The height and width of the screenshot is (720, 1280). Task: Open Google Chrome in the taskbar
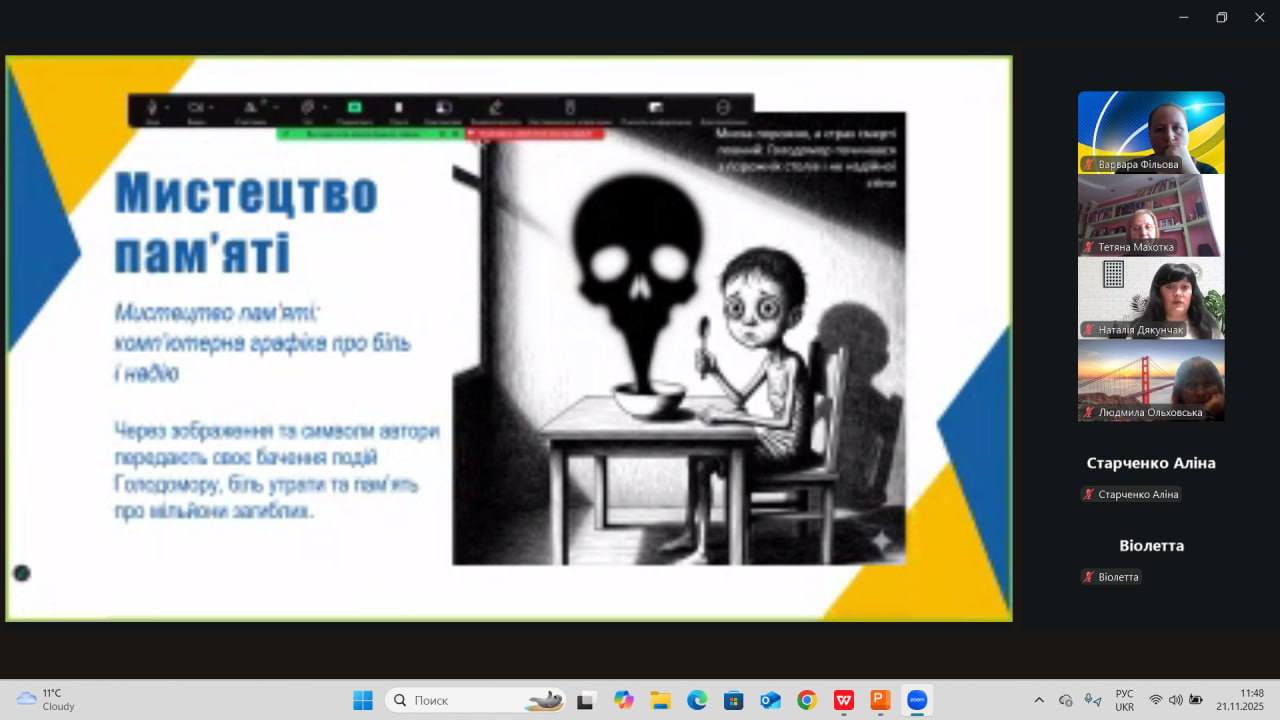(x=806, y=700)
